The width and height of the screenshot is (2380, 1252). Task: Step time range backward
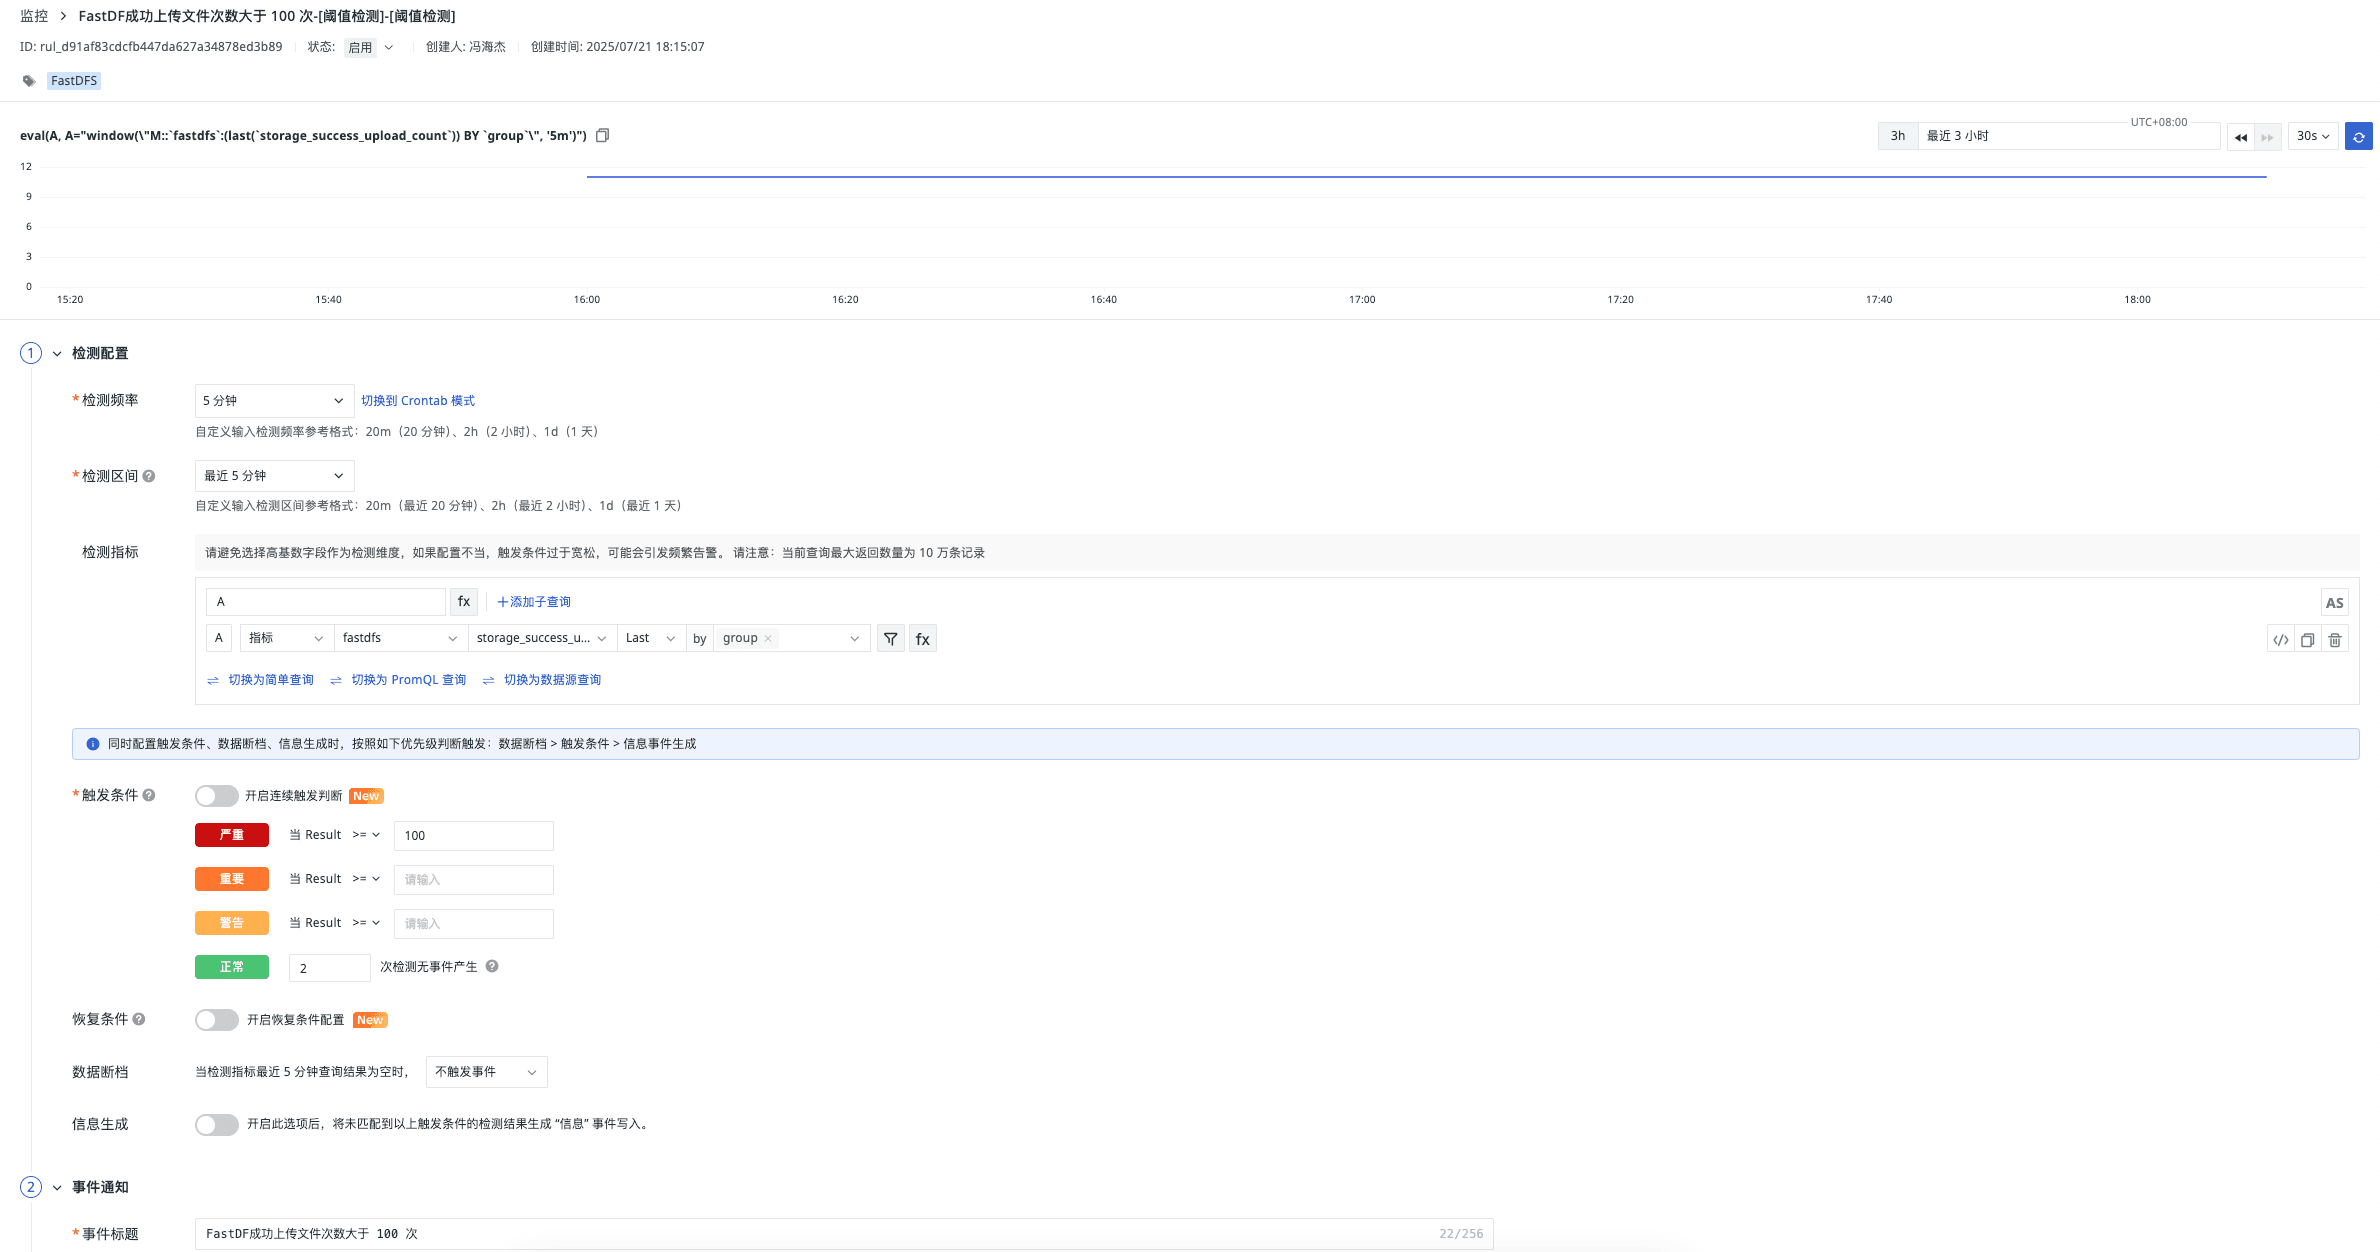pyautogui.click(x=2240, y=137)
